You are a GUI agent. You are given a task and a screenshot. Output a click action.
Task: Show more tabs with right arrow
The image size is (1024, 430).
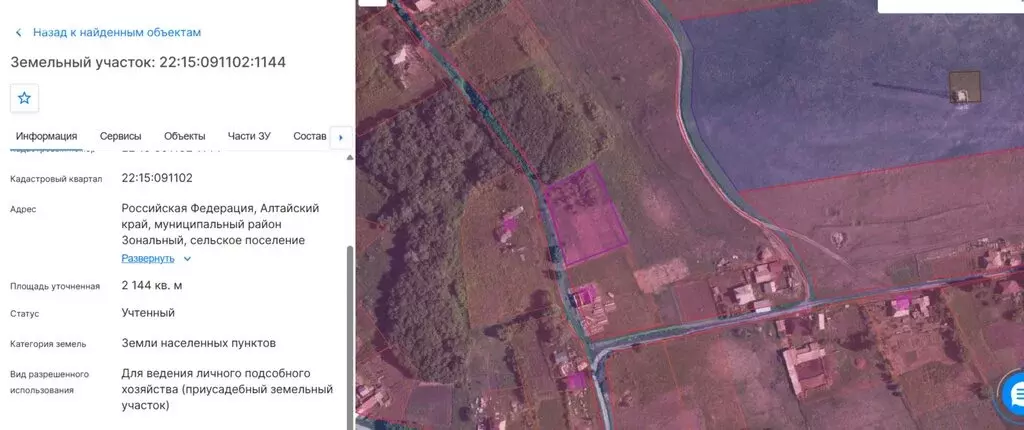coord(341,137)
